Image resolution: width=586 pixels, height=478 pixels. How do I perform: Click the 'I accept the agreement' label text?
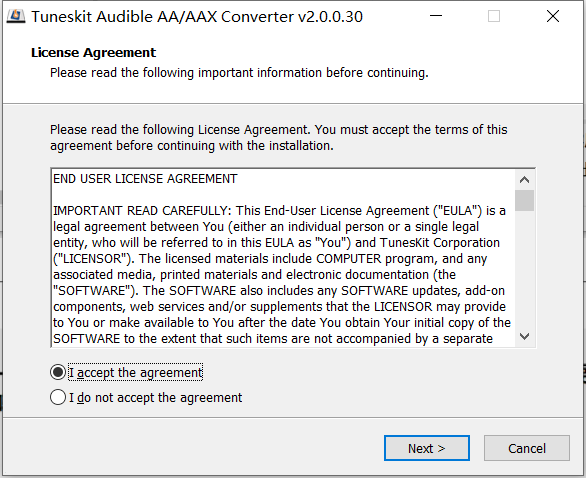[x=136, y=373]
